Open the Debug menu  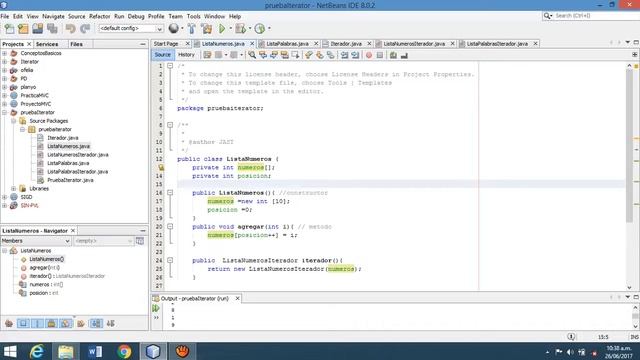pos(136,16)
